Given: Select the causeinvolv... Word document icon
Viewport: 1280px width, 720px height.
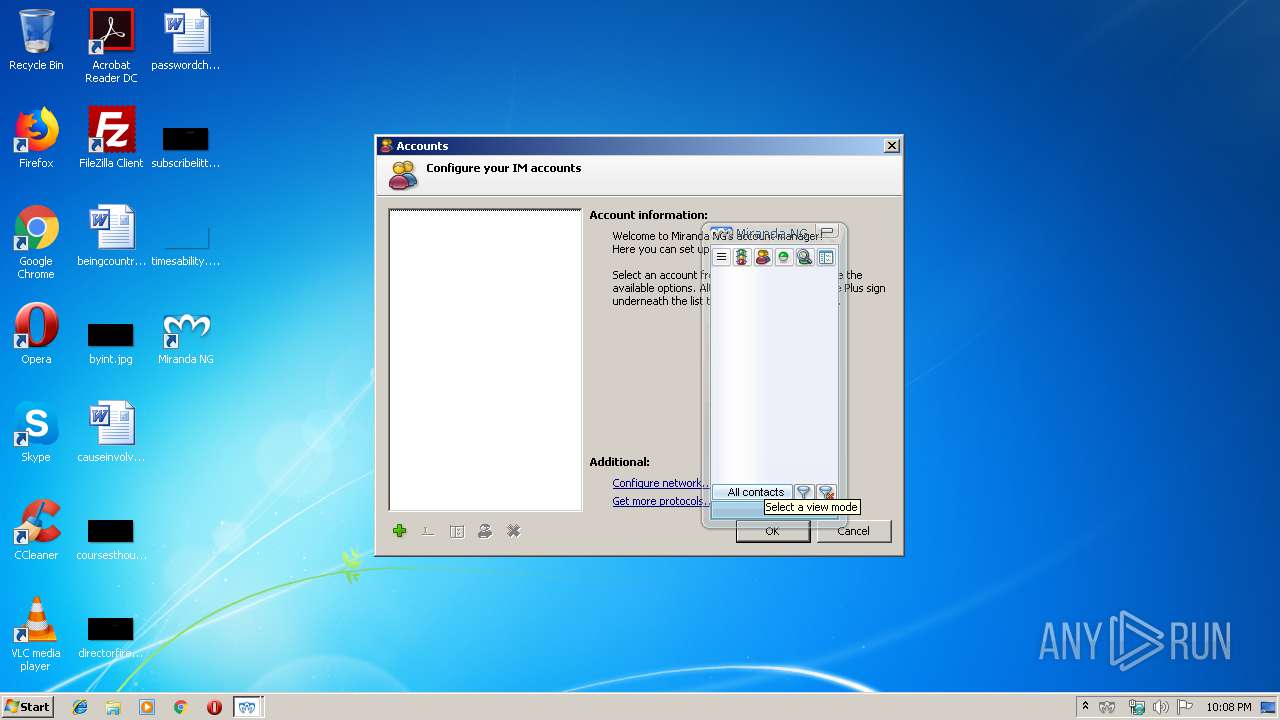Looking at the screenshot, I should tap(111, 432).
